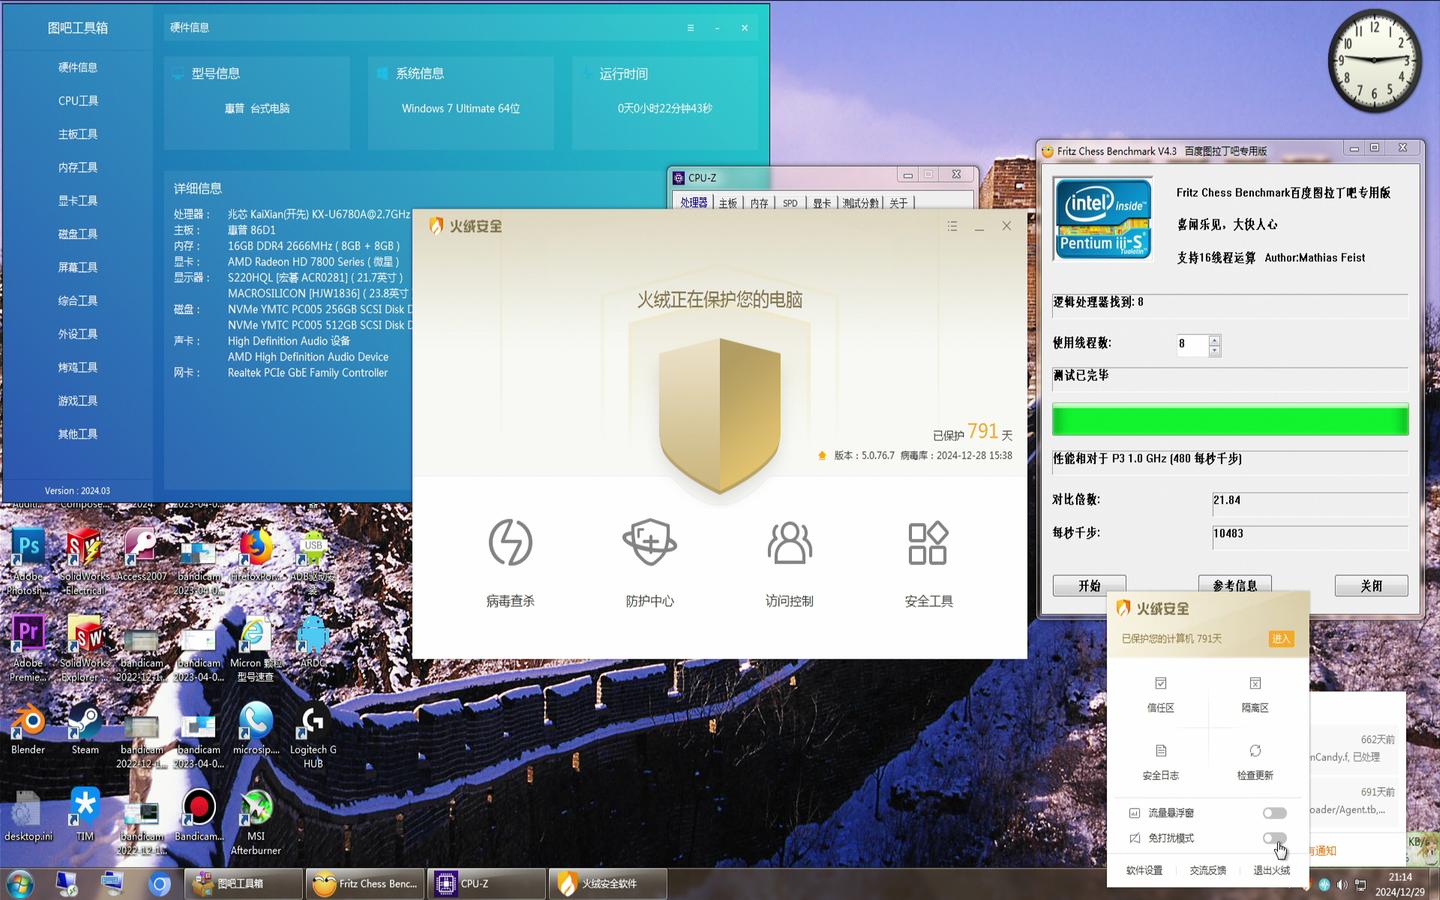Screen dimensions: 1440x900
Task: Open 病毒查杀 virus scan in Huorong
Action: pos(510,562)
